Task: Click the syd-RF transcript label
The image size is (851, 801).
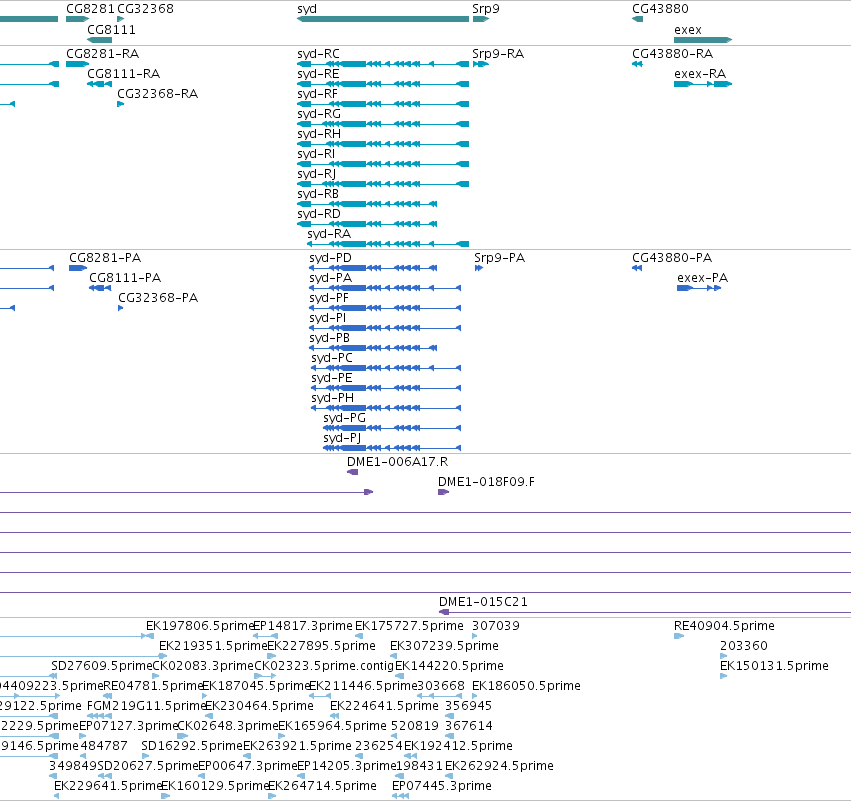Action: (317, 94)
